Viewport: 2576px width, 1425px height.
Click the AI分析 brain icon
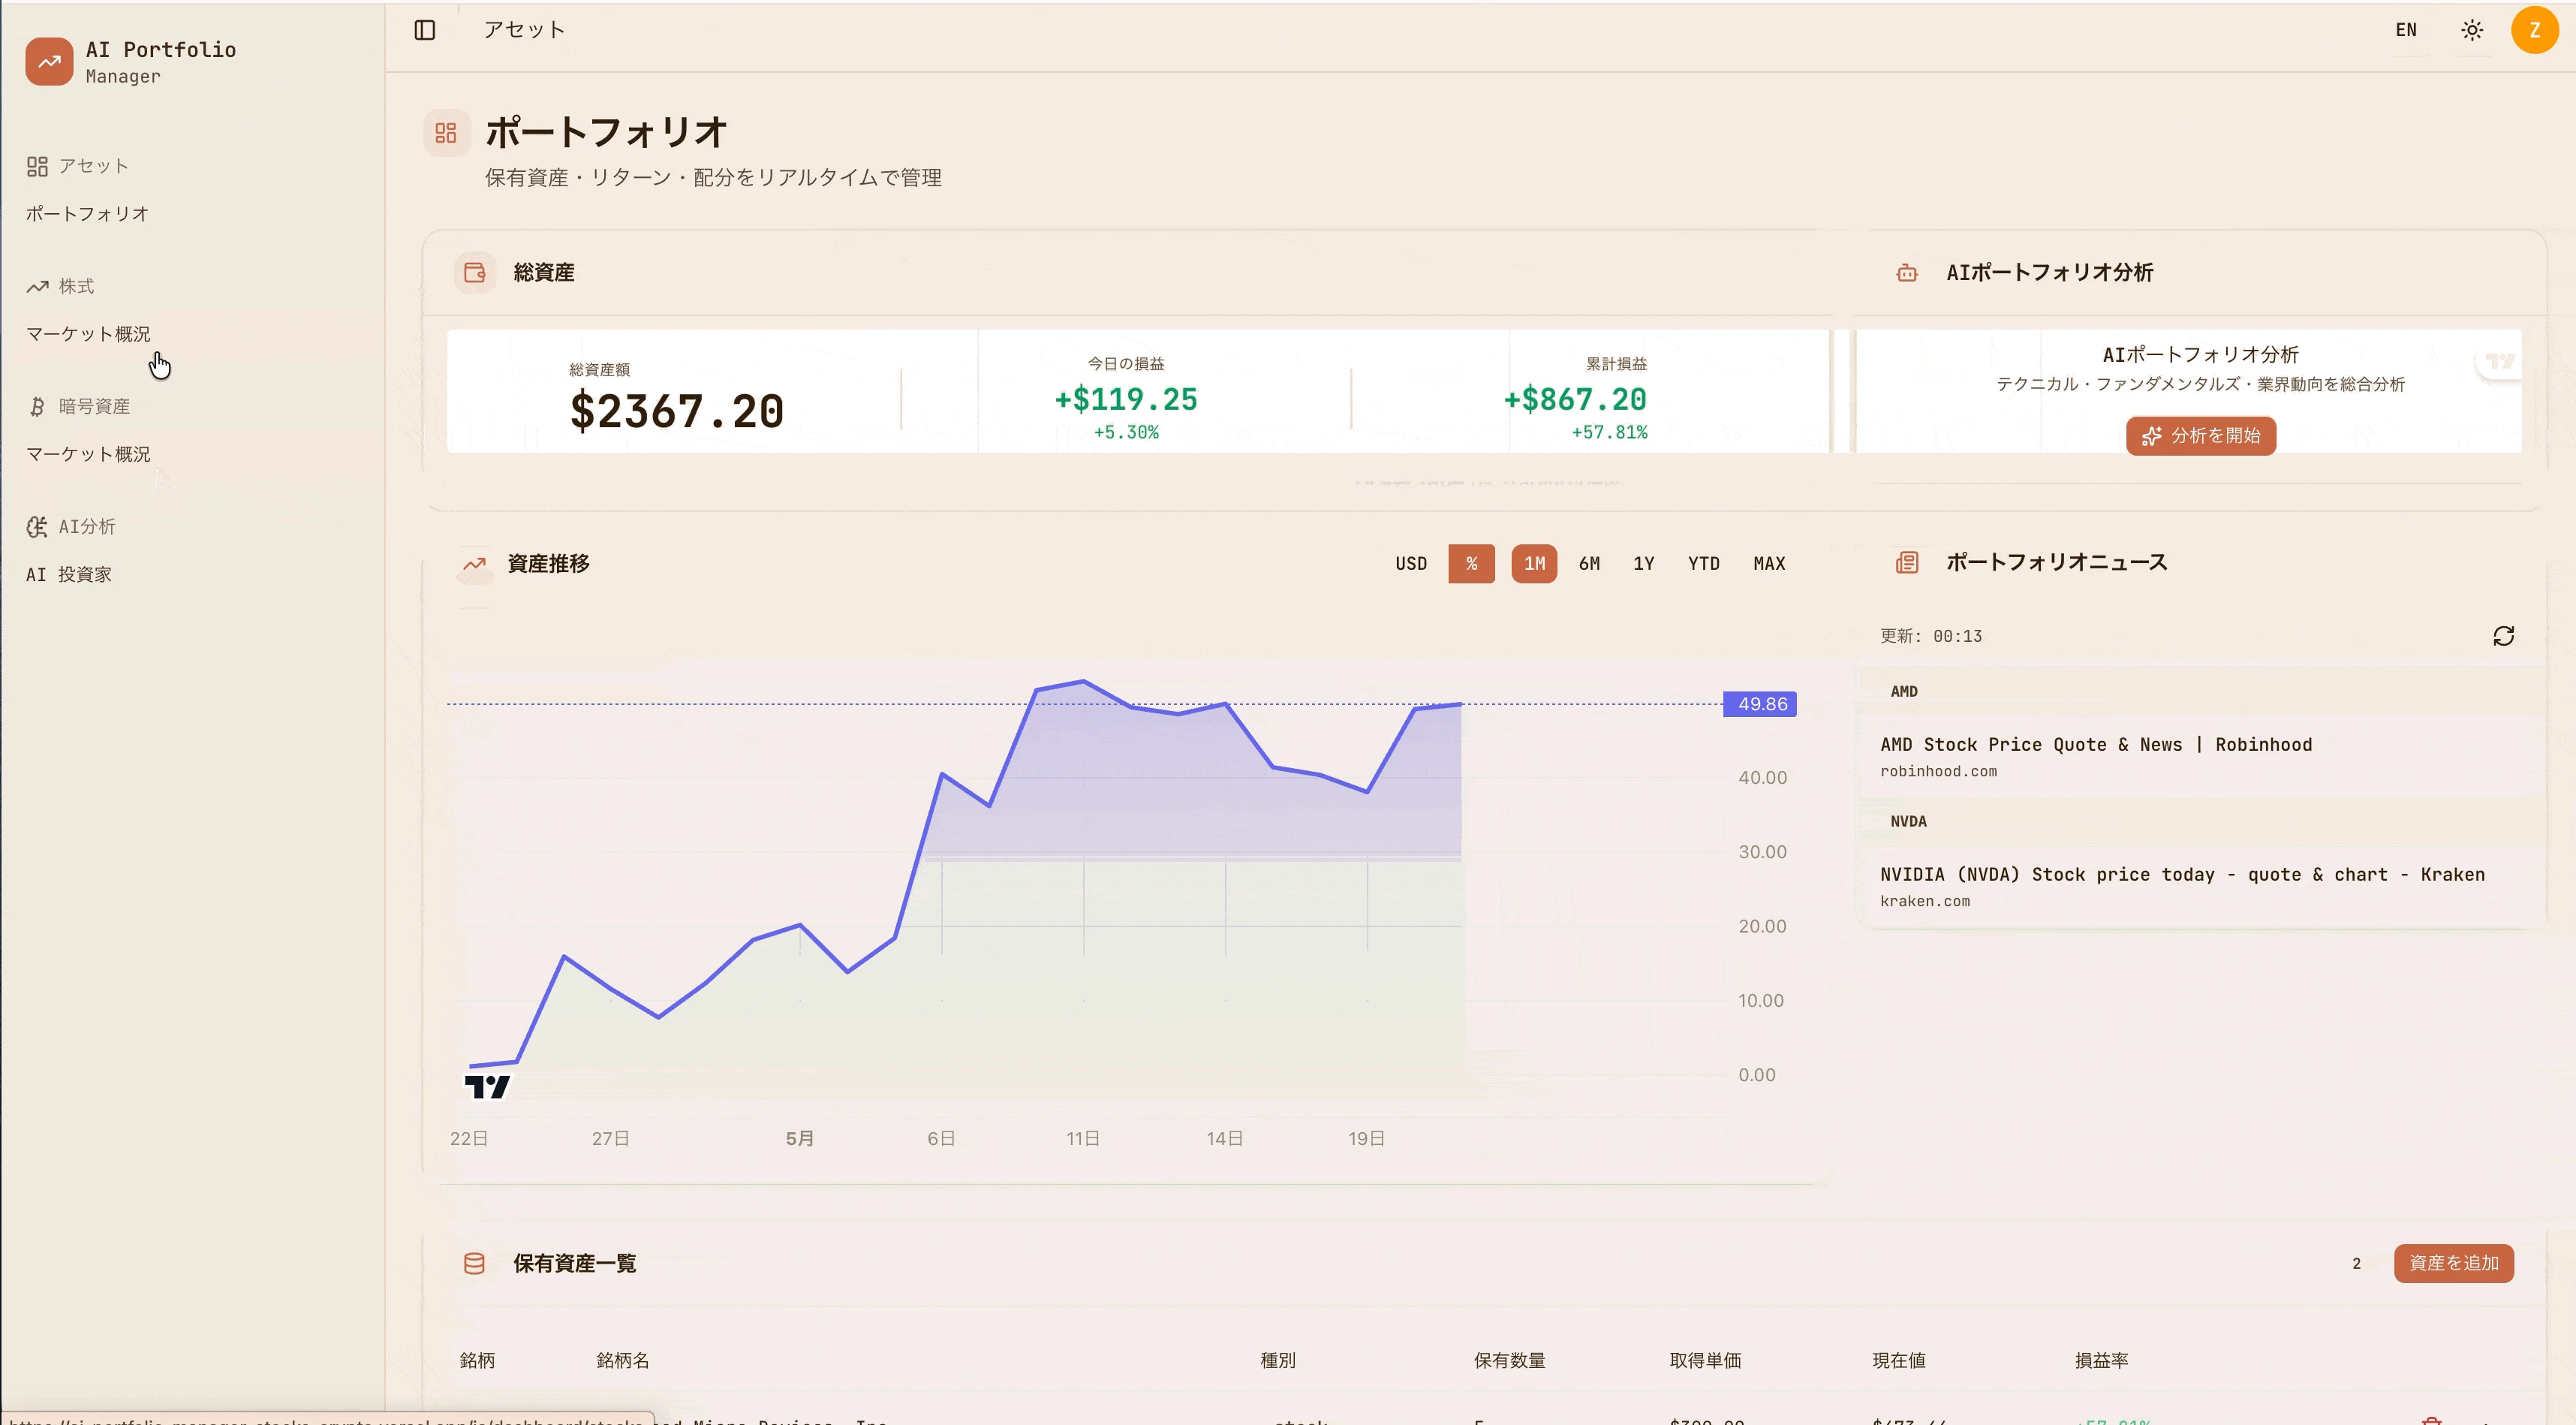tap(37, 526)
